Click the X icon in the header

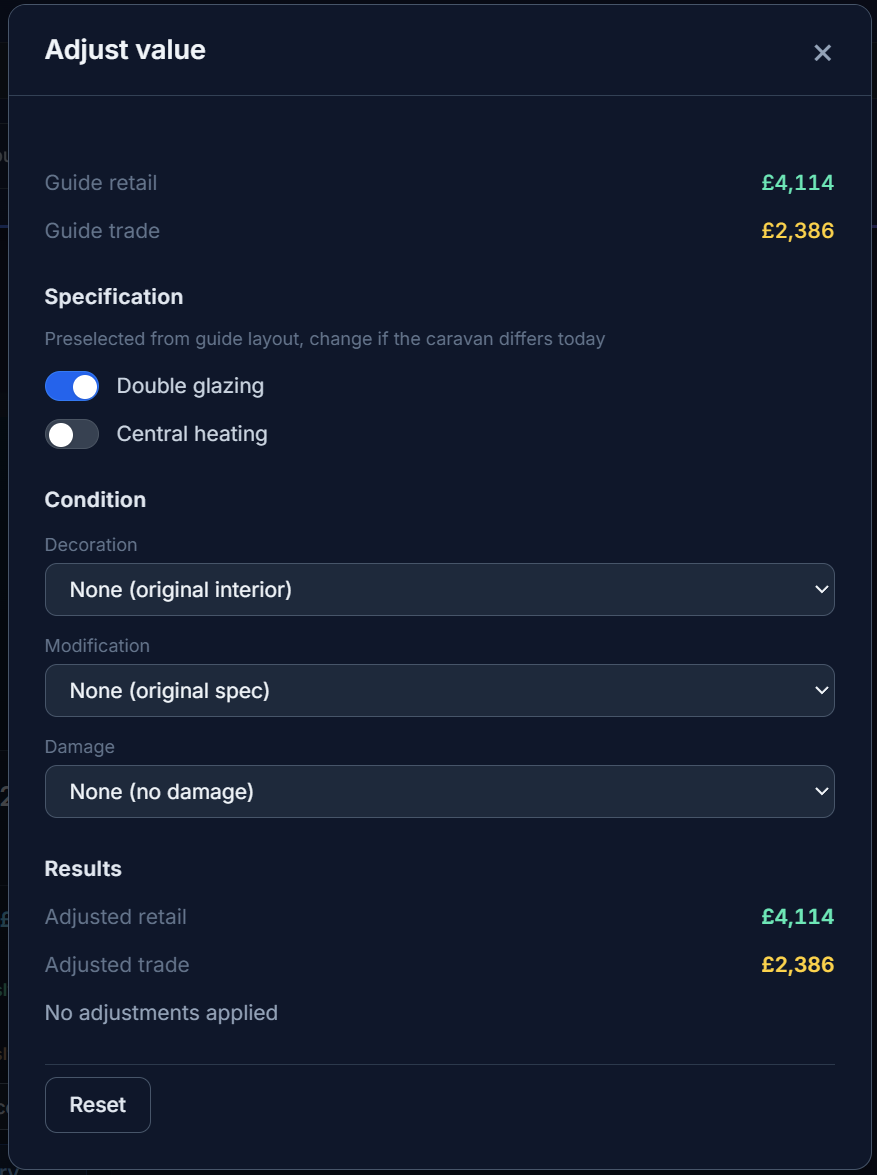tap(822, 53)
